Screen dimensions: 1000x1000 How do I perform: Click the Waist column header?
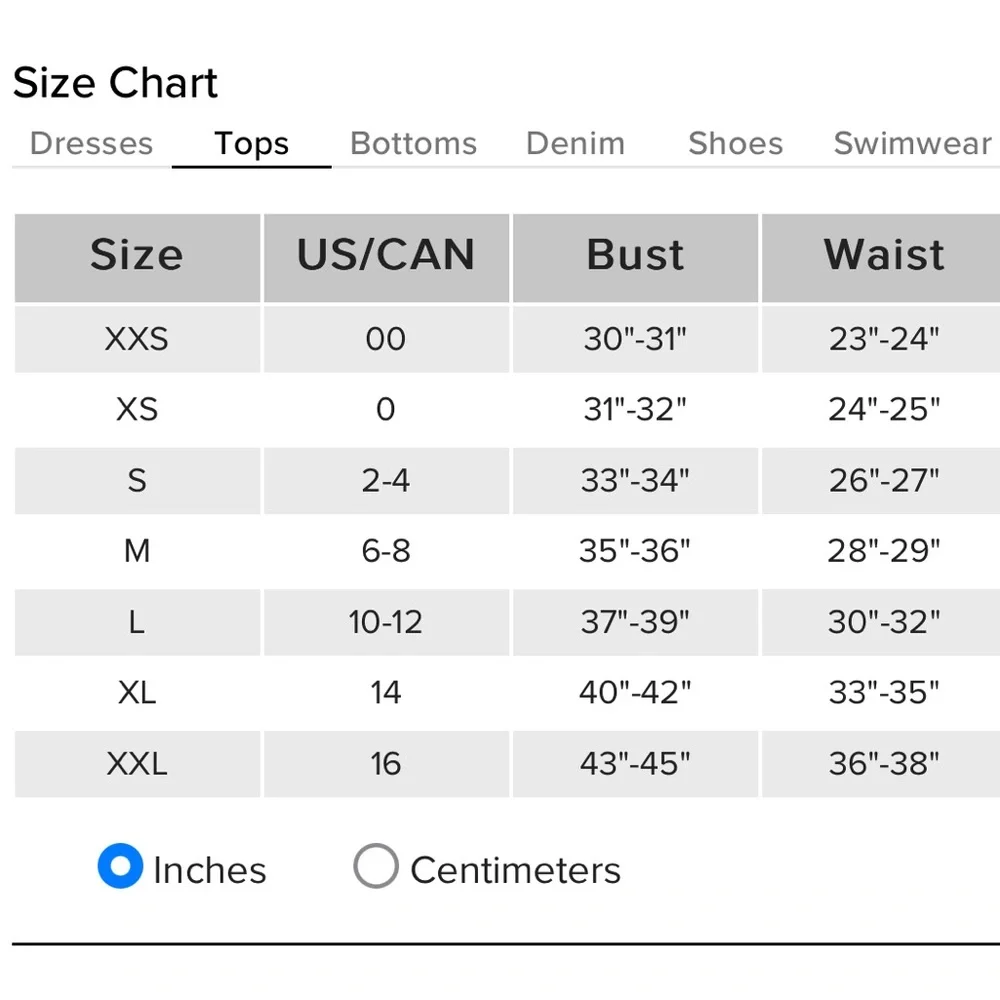pyautogui.click(x=884, y=255)
